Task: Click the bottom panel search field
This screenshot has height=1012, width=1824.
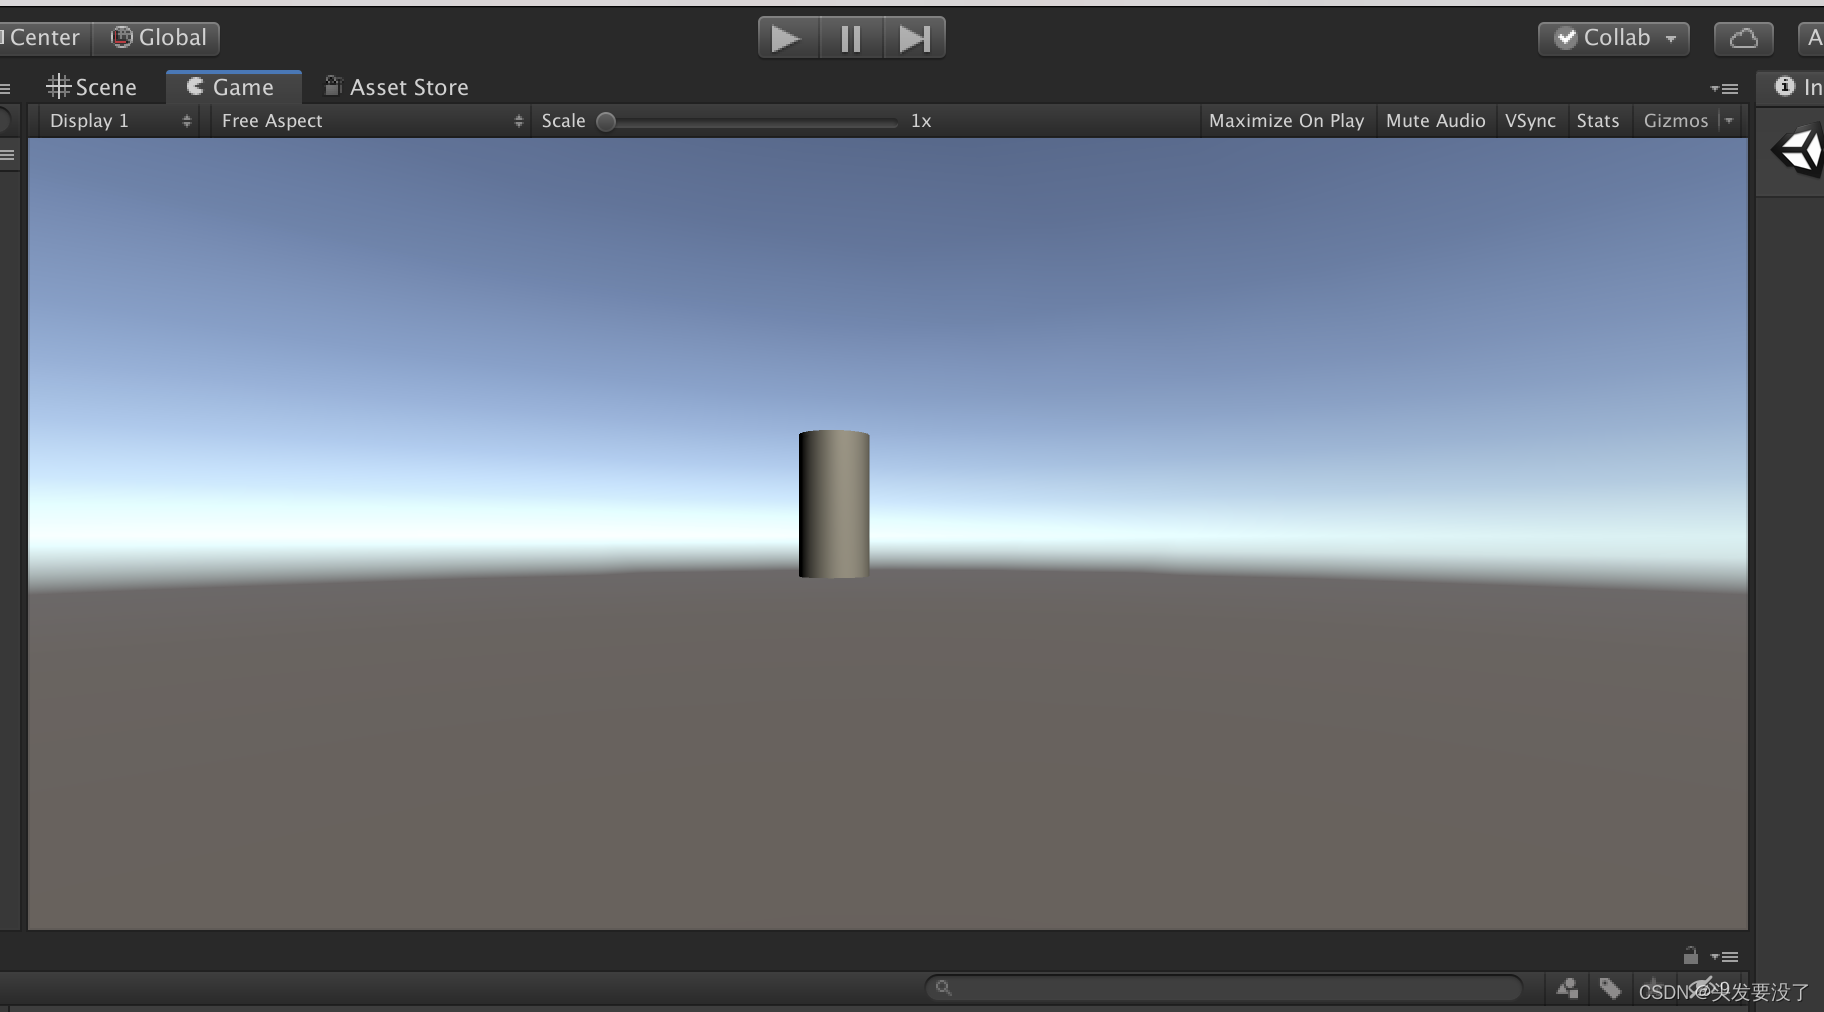Action: (x=1223, y=988)
